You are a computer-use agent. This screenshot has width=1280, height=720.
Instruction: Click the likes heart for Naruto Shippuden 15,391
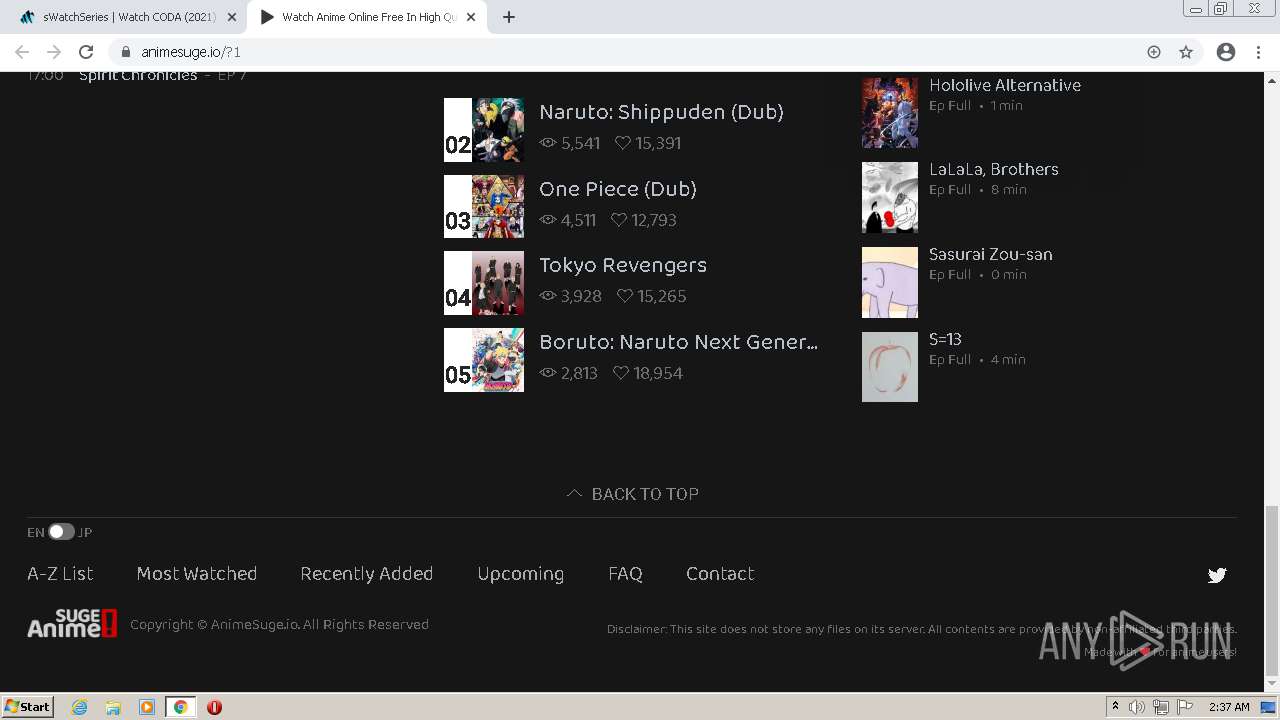tap(623, 143)
